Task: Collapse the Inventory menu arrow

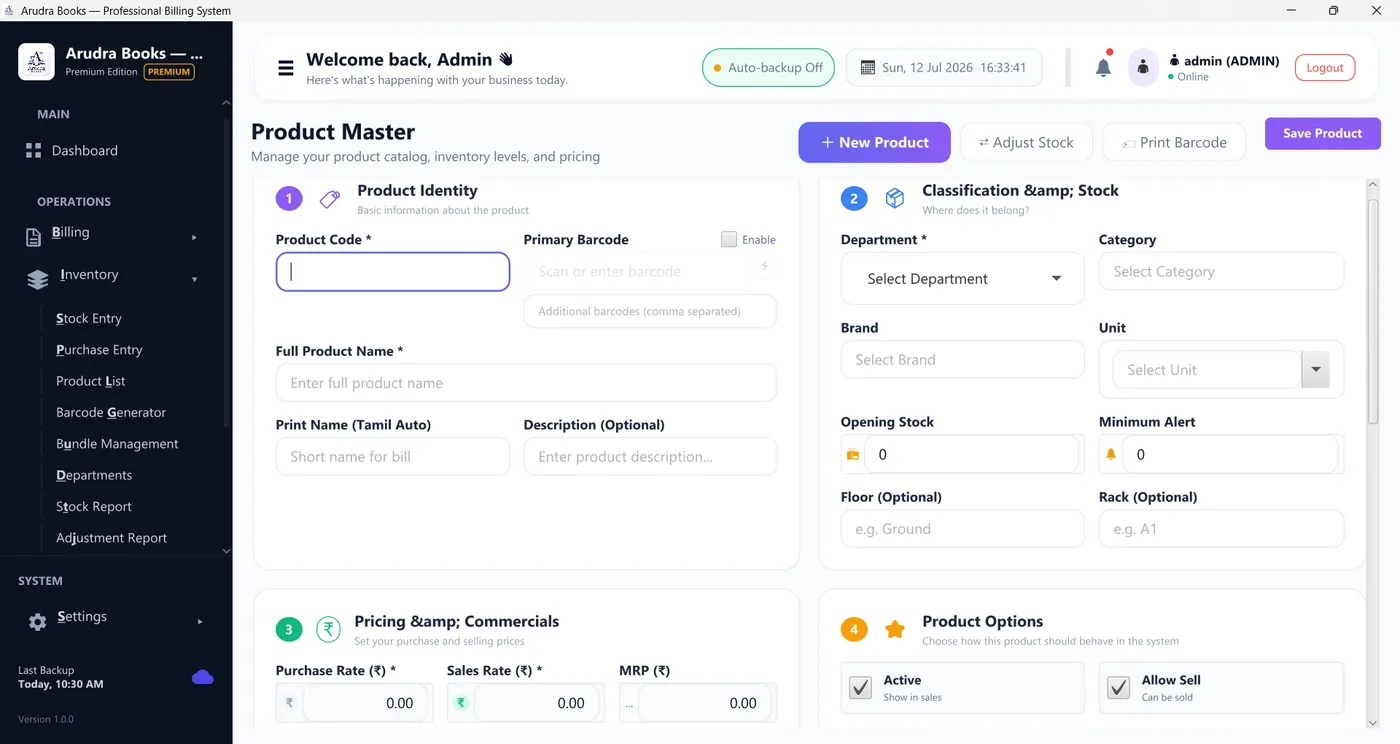Action: pos(194,279)
